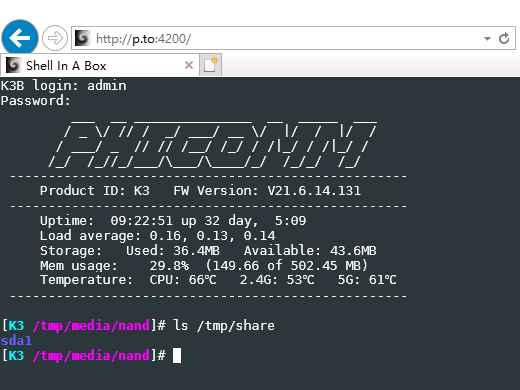This screenshot has width=520, height=390.
Task: Click the Shell In A Box tab favicon
Action: 14,65
